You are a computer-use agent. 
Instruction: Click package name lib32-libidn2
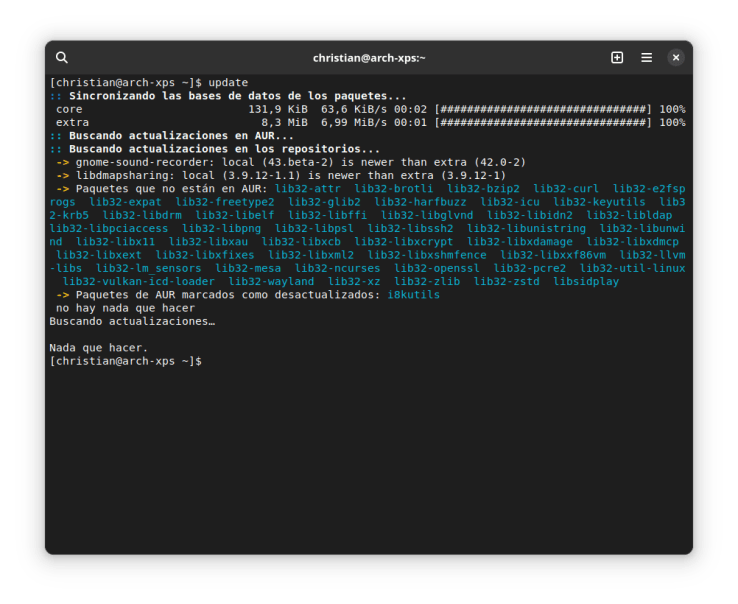[x=529, y=215]
